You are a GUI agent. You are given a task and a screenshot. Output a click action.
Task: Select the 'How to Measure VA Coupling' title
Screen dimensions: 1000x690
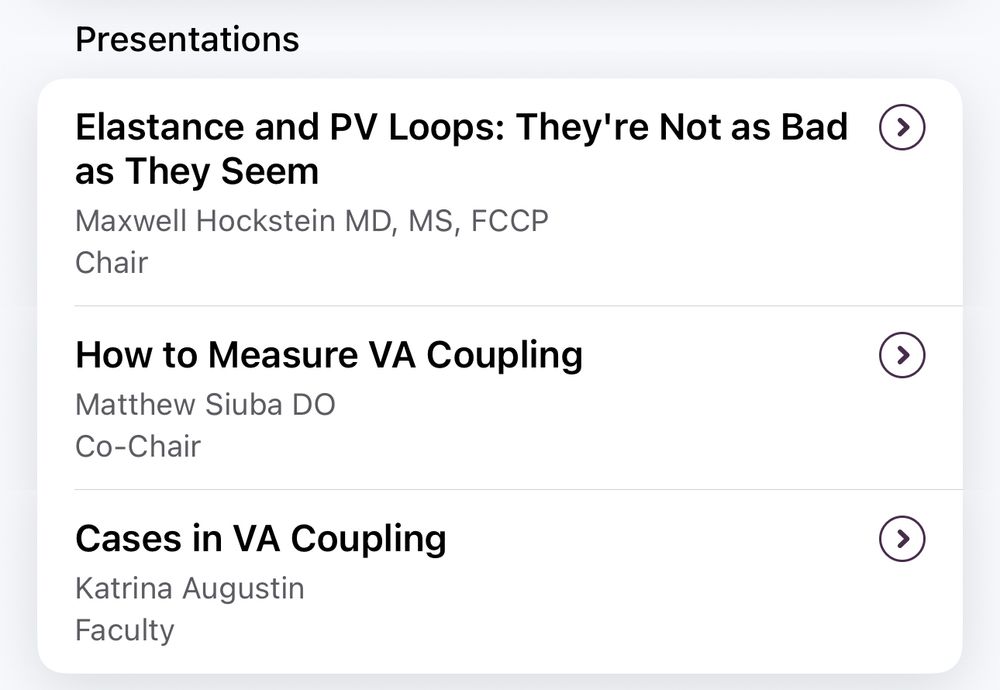coord(329,355)
